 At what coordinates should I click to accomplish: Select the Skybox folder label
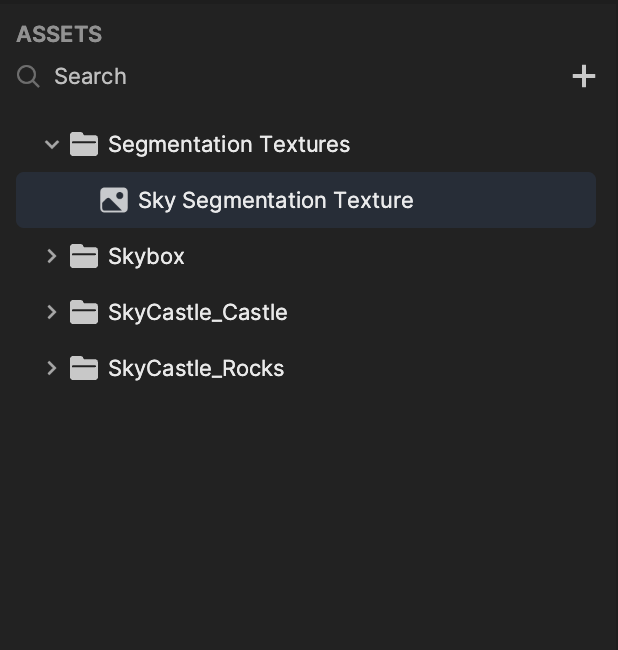click(146, 256)
